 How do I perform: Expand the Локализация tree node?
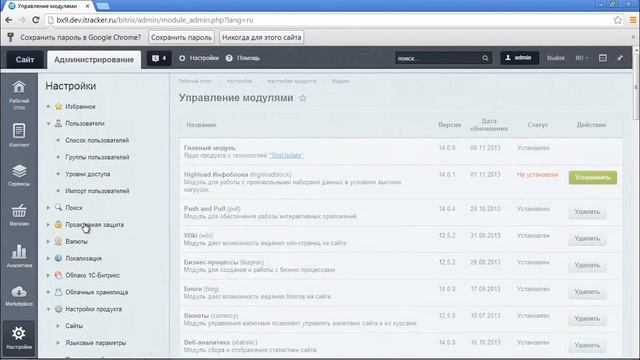pyautogui.click(x=48, y=258)
